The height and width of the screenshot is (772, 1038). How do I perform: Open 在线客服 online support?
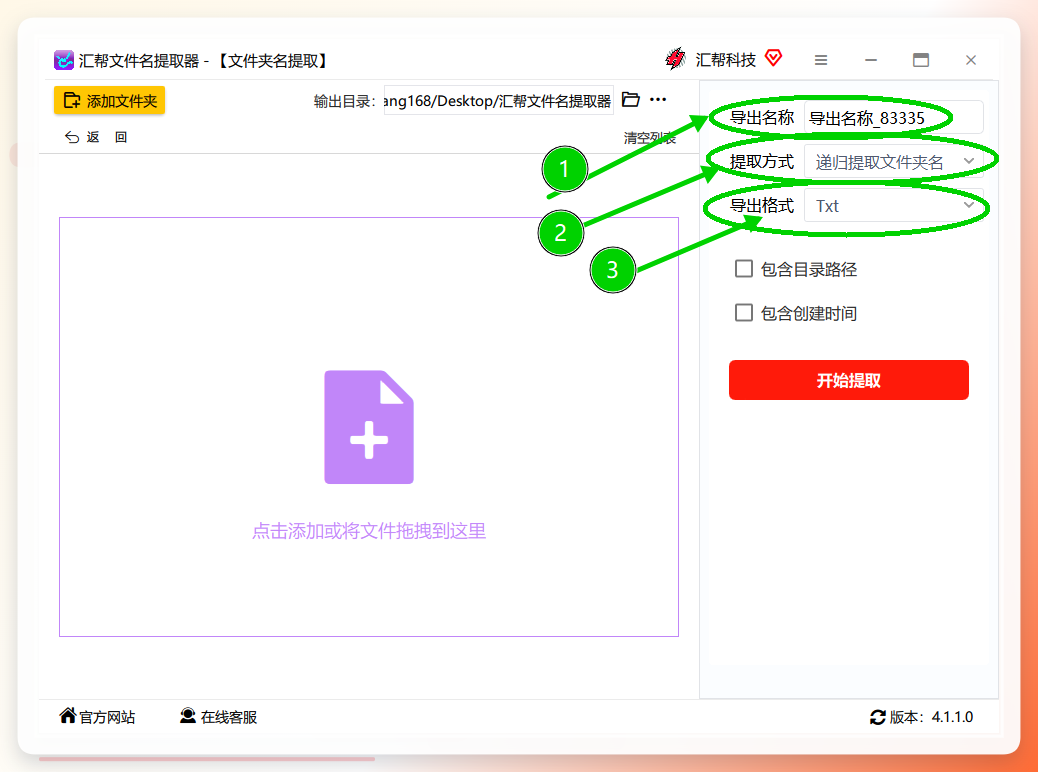click(218, 717)
